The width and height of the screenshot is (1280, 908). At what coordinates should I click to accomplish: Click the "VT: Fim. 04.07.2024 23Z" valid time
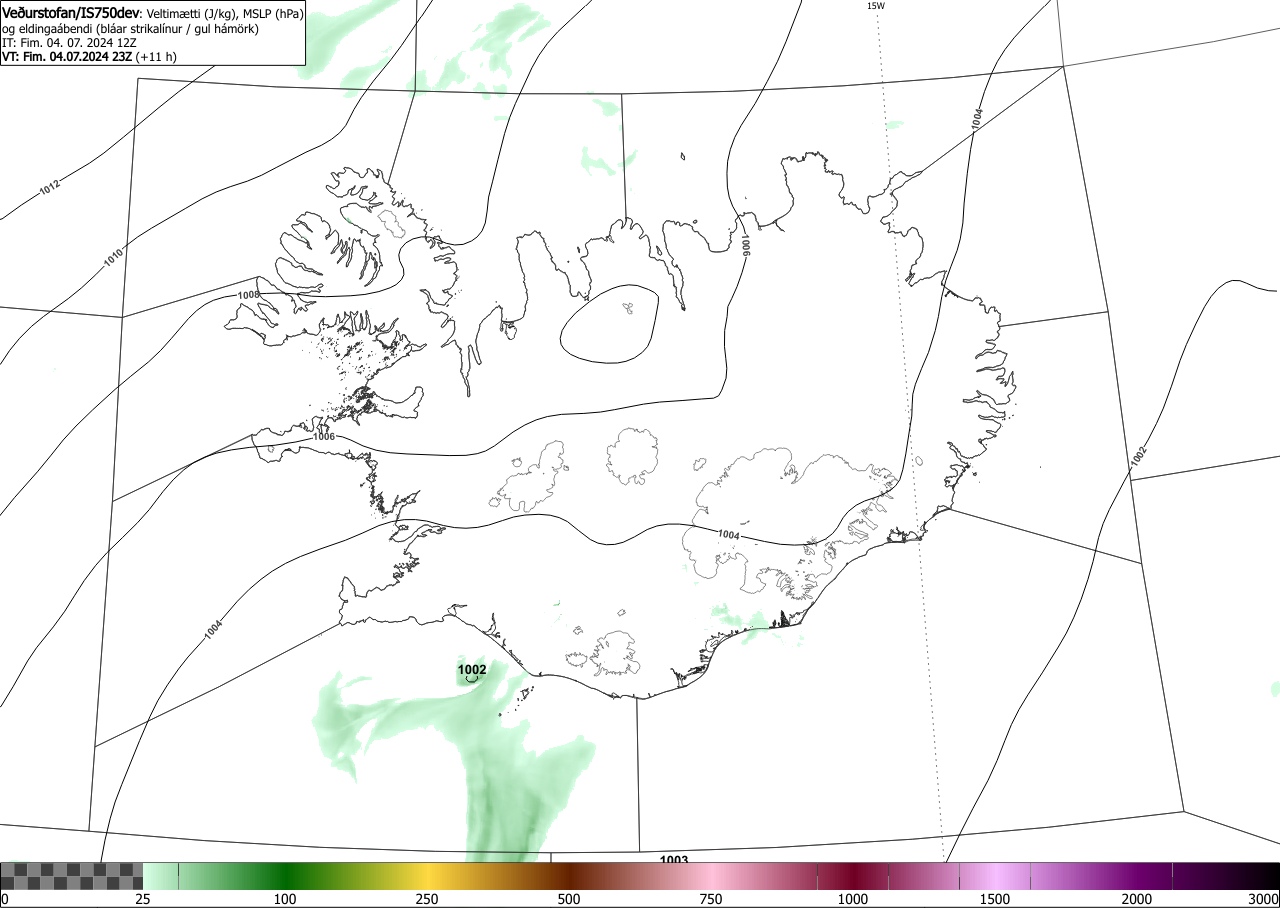pyautogui.click(x=67, y=56)
